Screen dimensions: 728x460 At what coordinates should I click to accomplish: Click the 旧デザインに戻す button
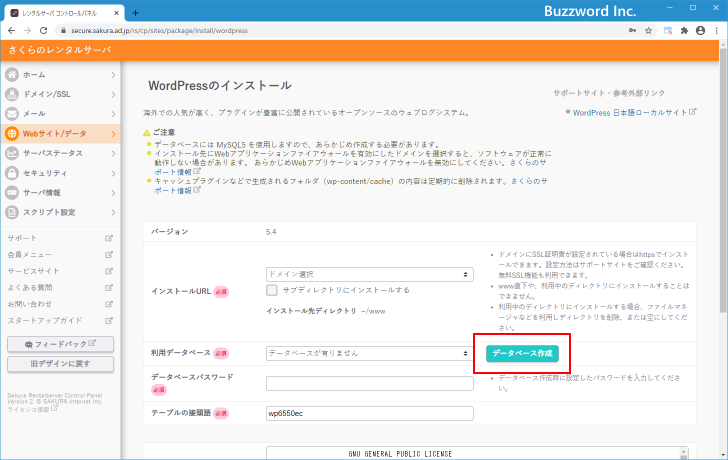pyautogui.click(x=60, y=364)
